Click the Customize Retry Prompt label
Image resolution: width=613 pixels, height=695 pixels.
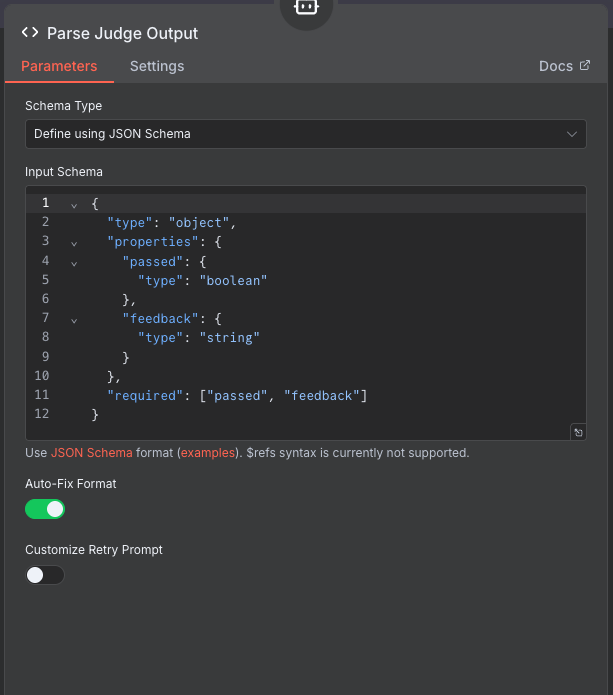(x=94, y=550)
